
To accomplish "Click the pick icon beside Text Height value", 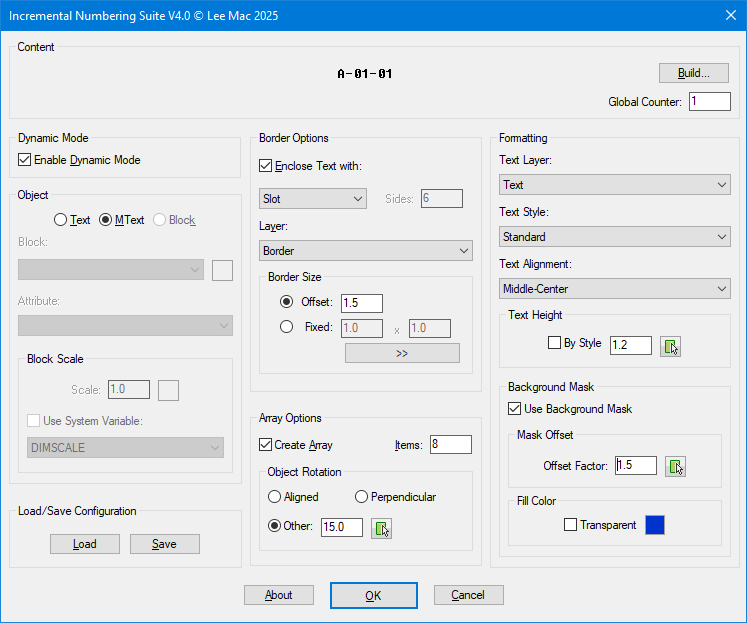I will (671, 346).
